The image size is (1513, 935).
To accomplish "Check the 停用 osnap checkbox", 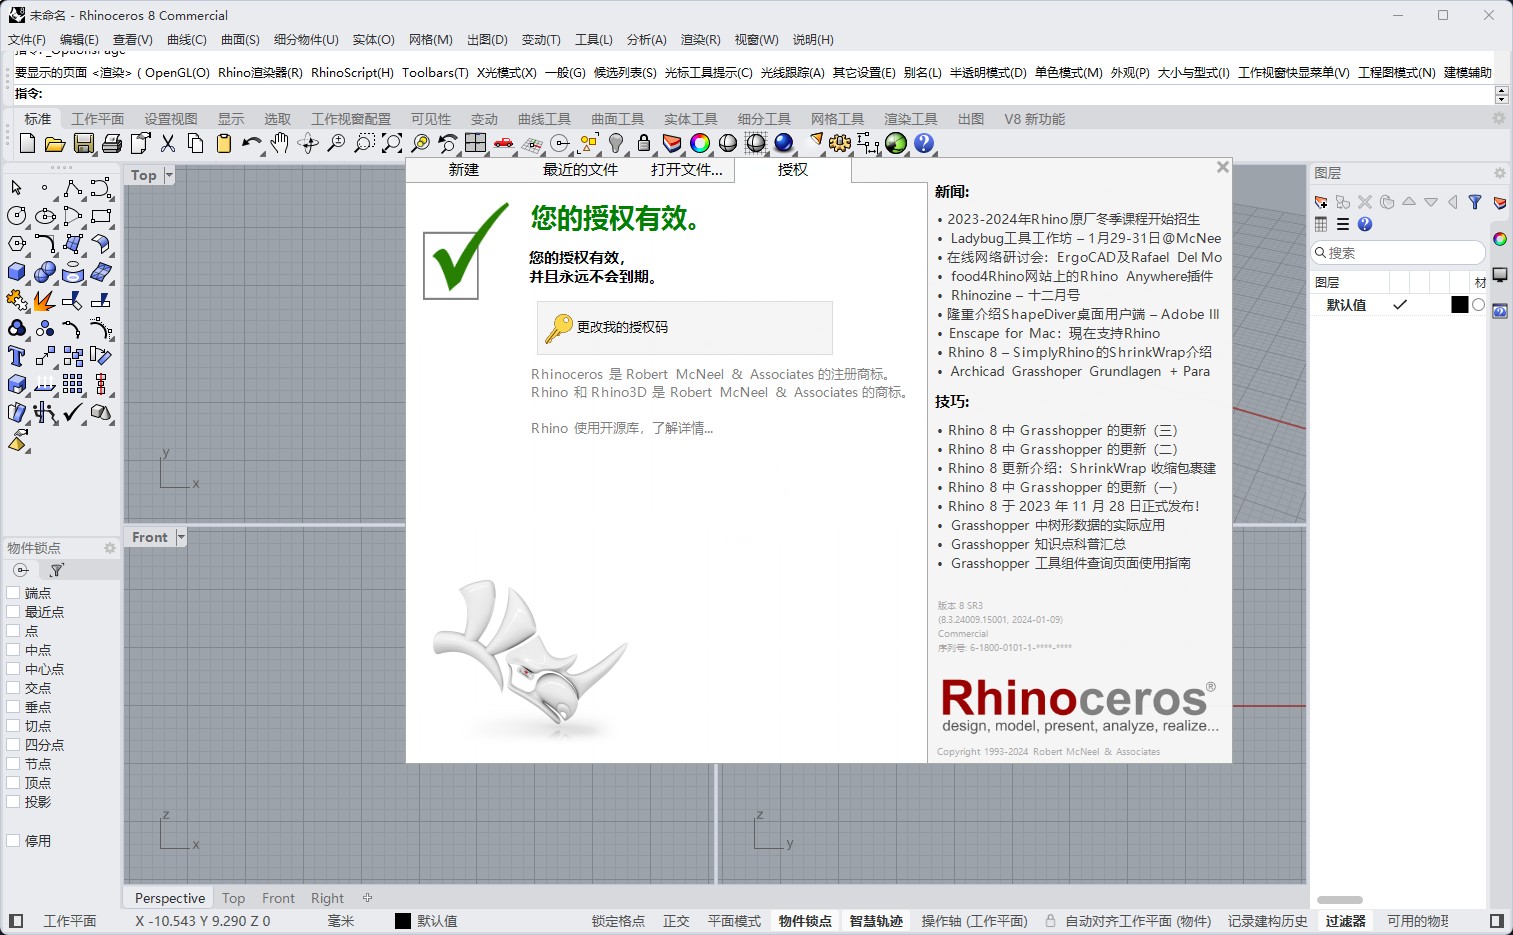I will click(x=13, y=841).
